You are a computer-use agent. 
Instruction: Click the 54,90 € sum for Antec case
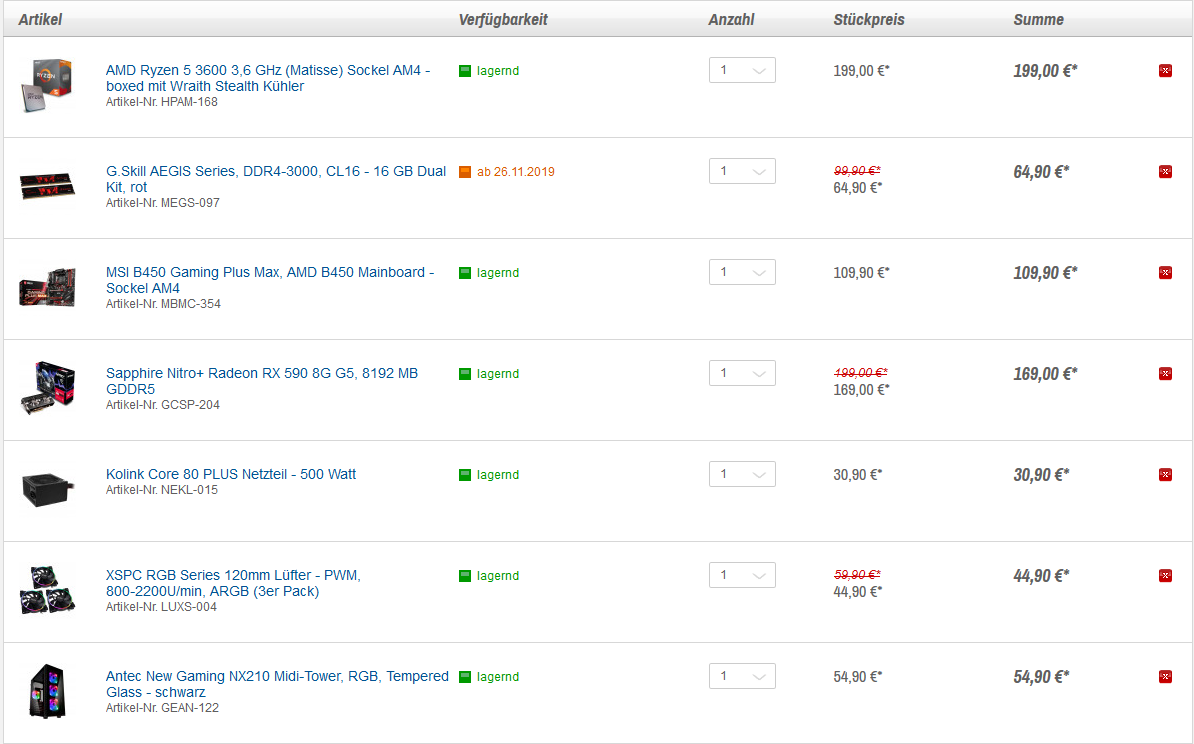click(x=1041, y=676)
